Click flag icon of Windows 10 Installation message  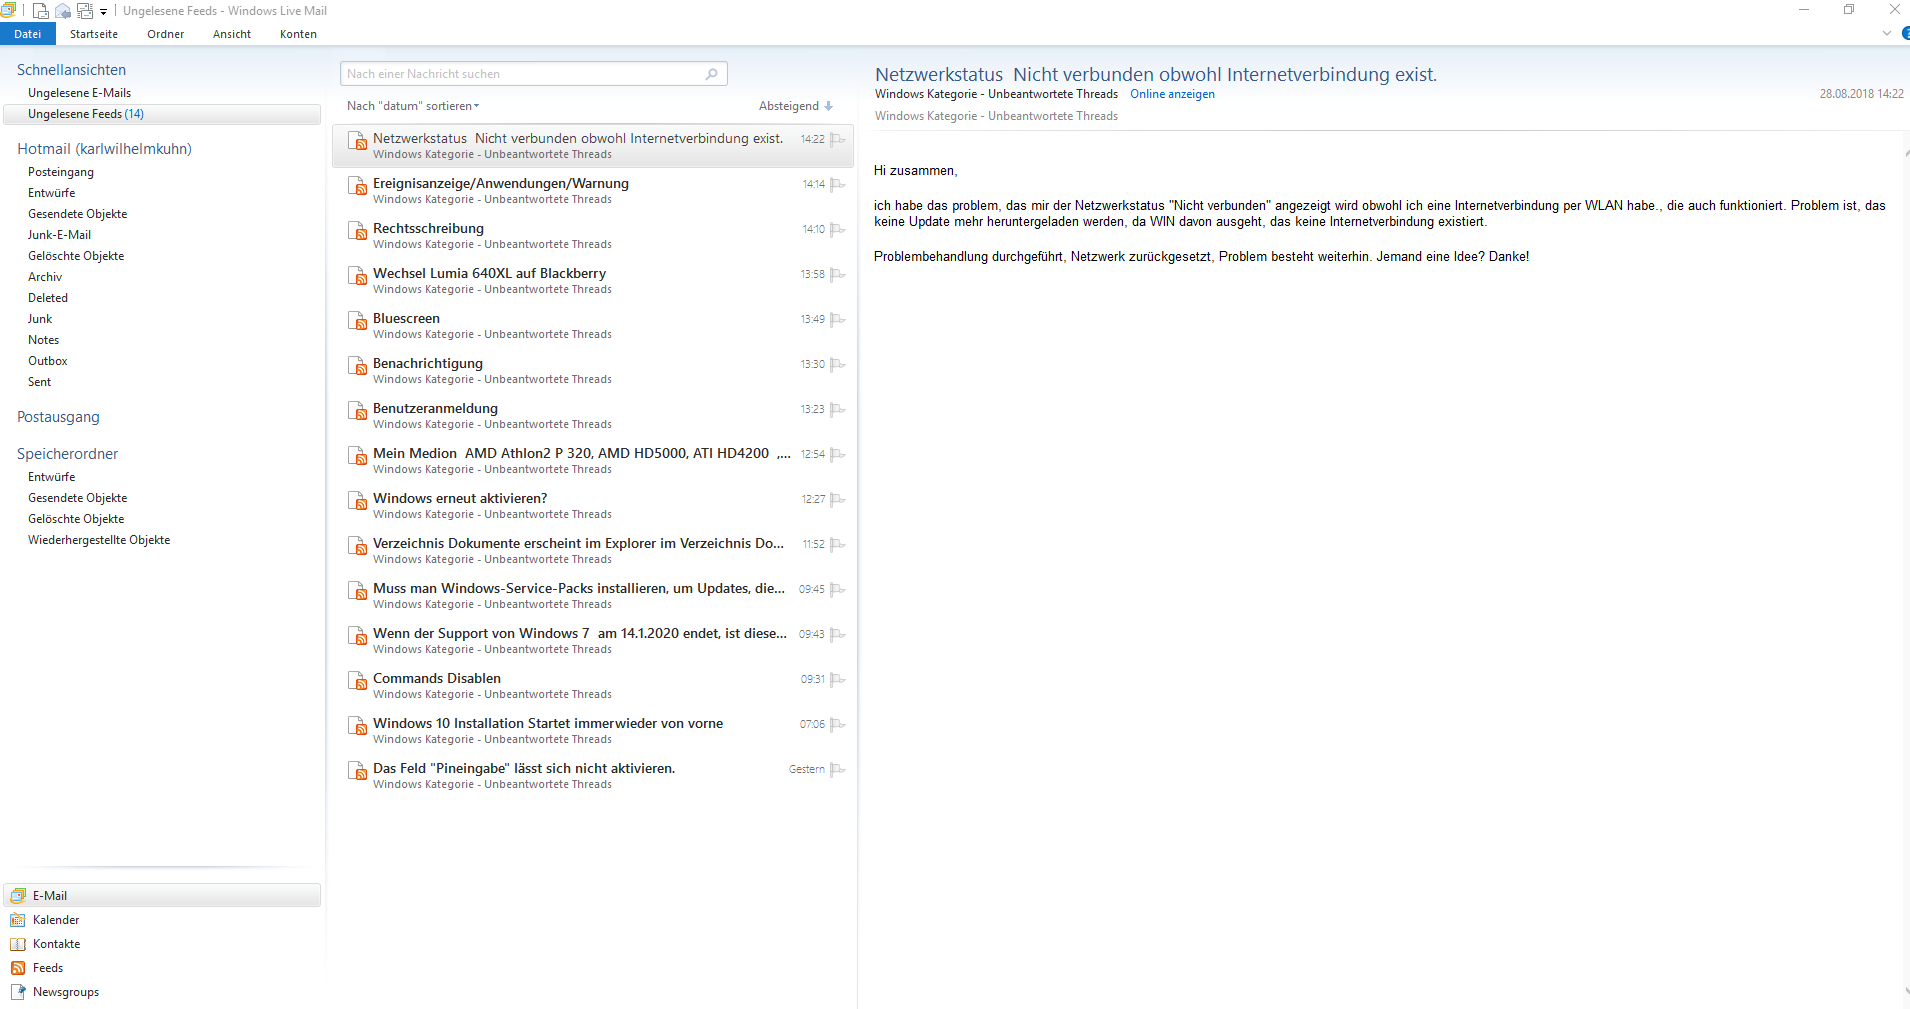(x=838, y=724)
